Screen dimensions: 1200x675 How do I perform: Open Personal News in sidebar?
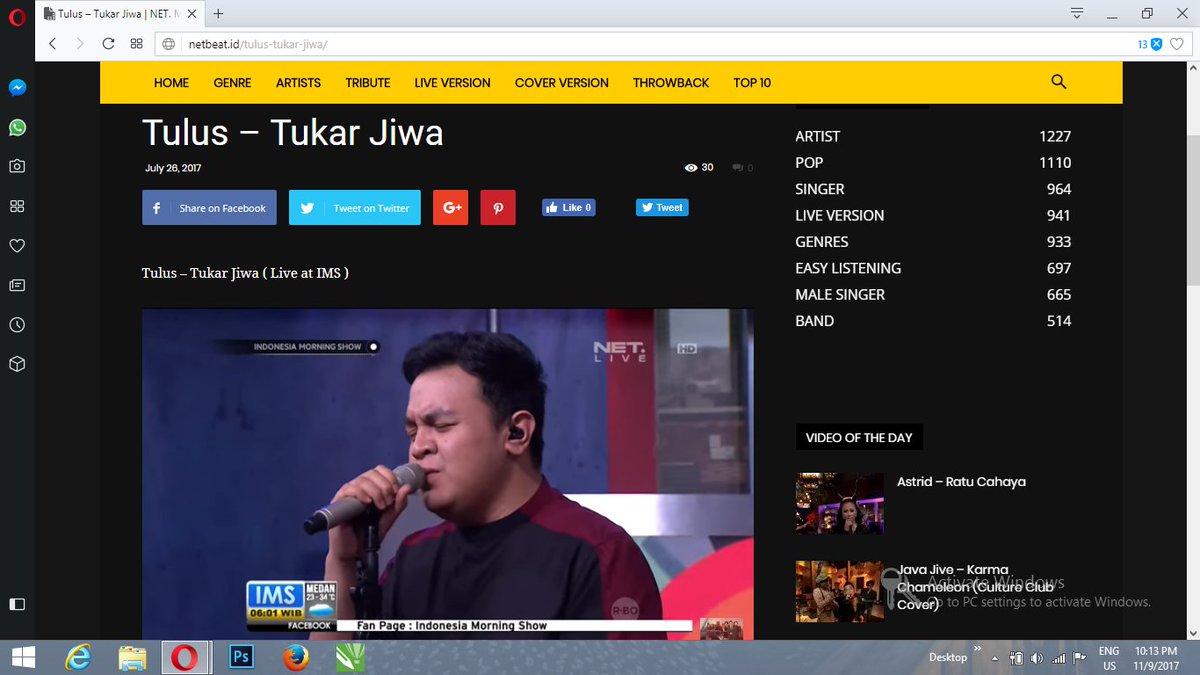coord(17,285)
